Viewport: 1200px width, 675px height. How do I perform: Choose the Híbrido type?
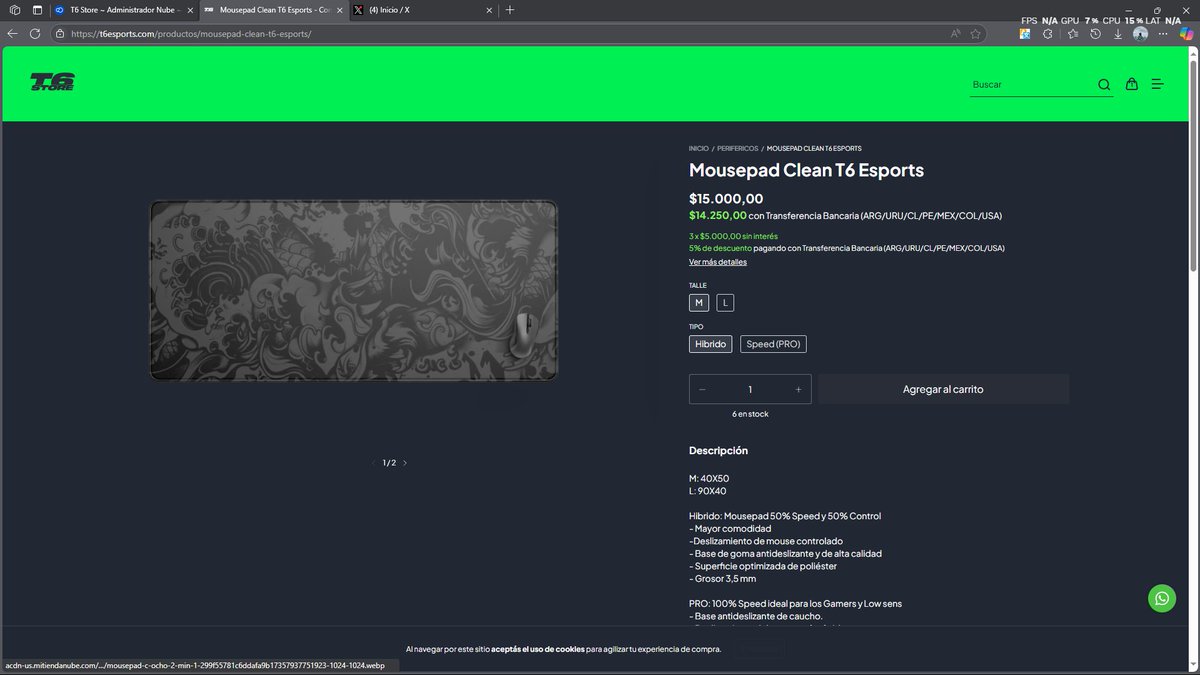point(710,344)
